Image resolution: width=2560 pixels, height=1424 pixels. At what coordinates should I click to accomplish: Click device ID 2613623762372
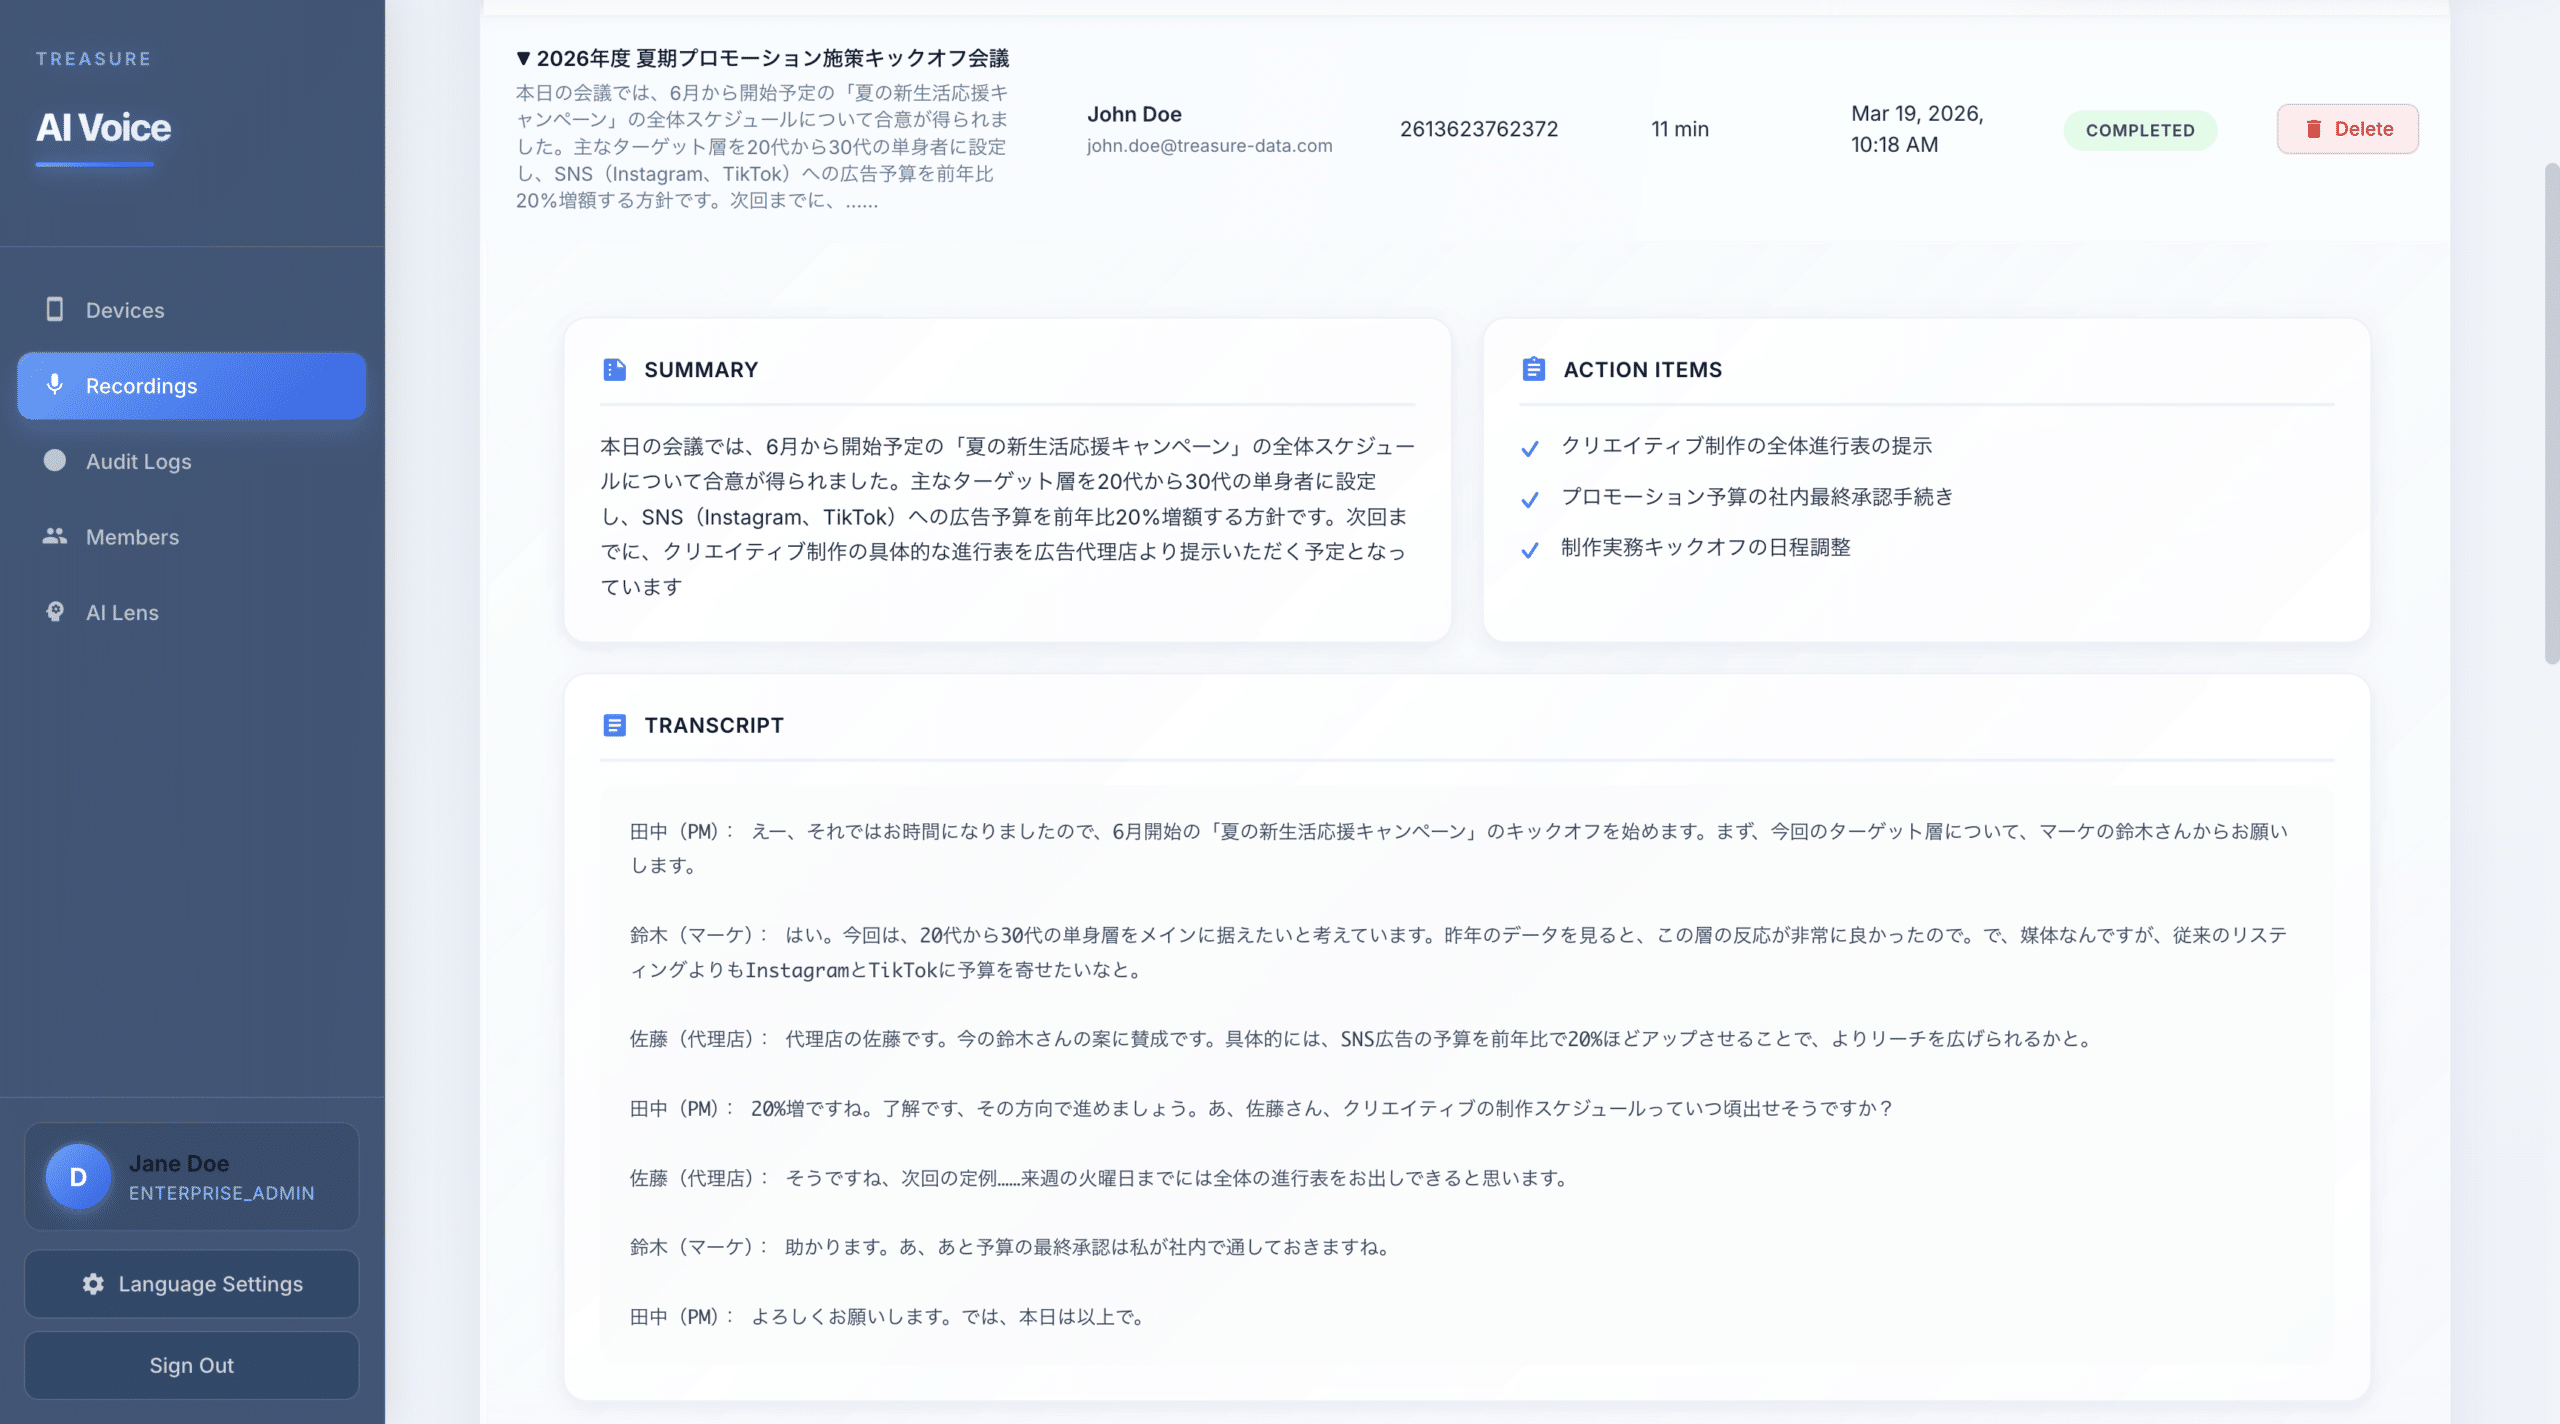coord(1479,129)
